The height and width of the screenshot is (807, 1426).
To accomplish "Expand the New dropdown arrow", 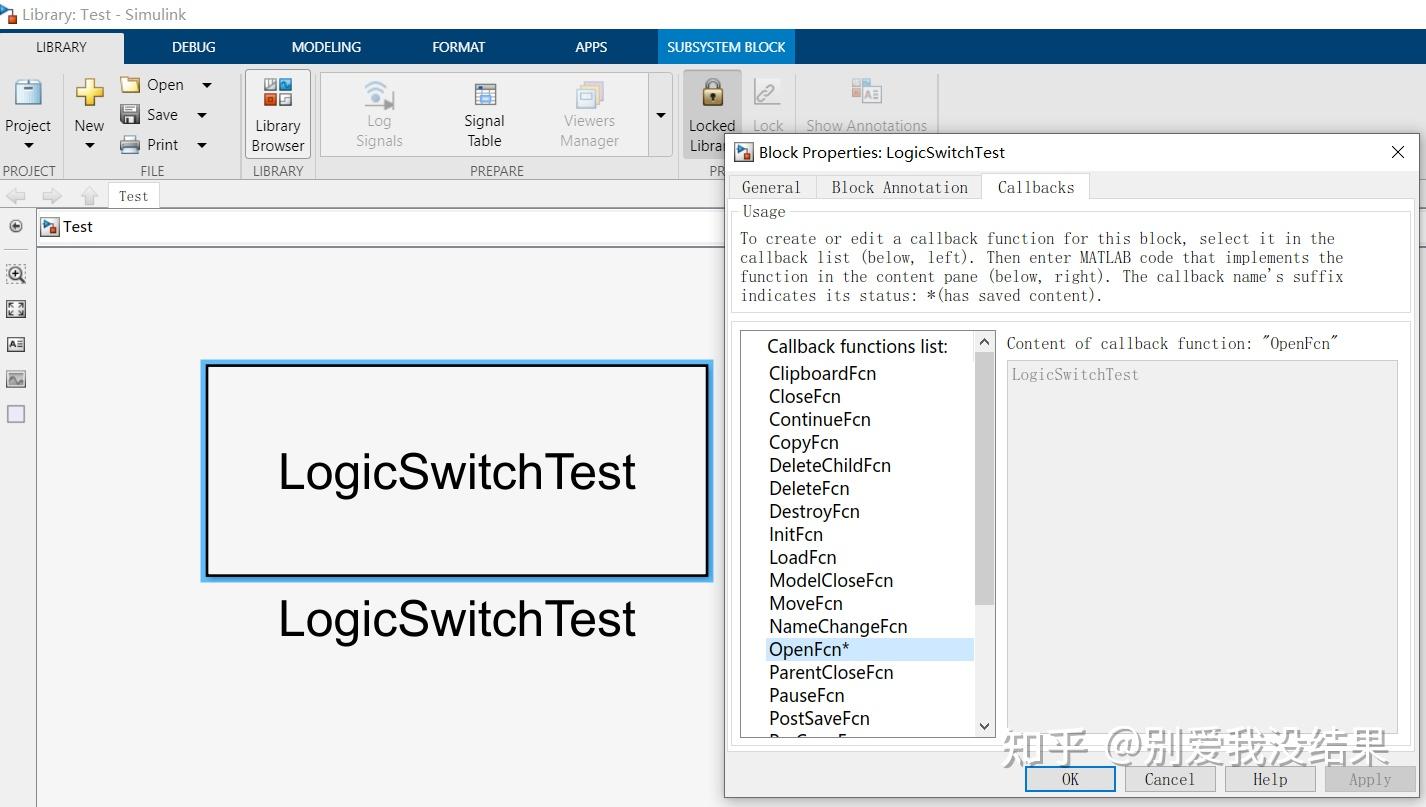I will tap(89, 146).
